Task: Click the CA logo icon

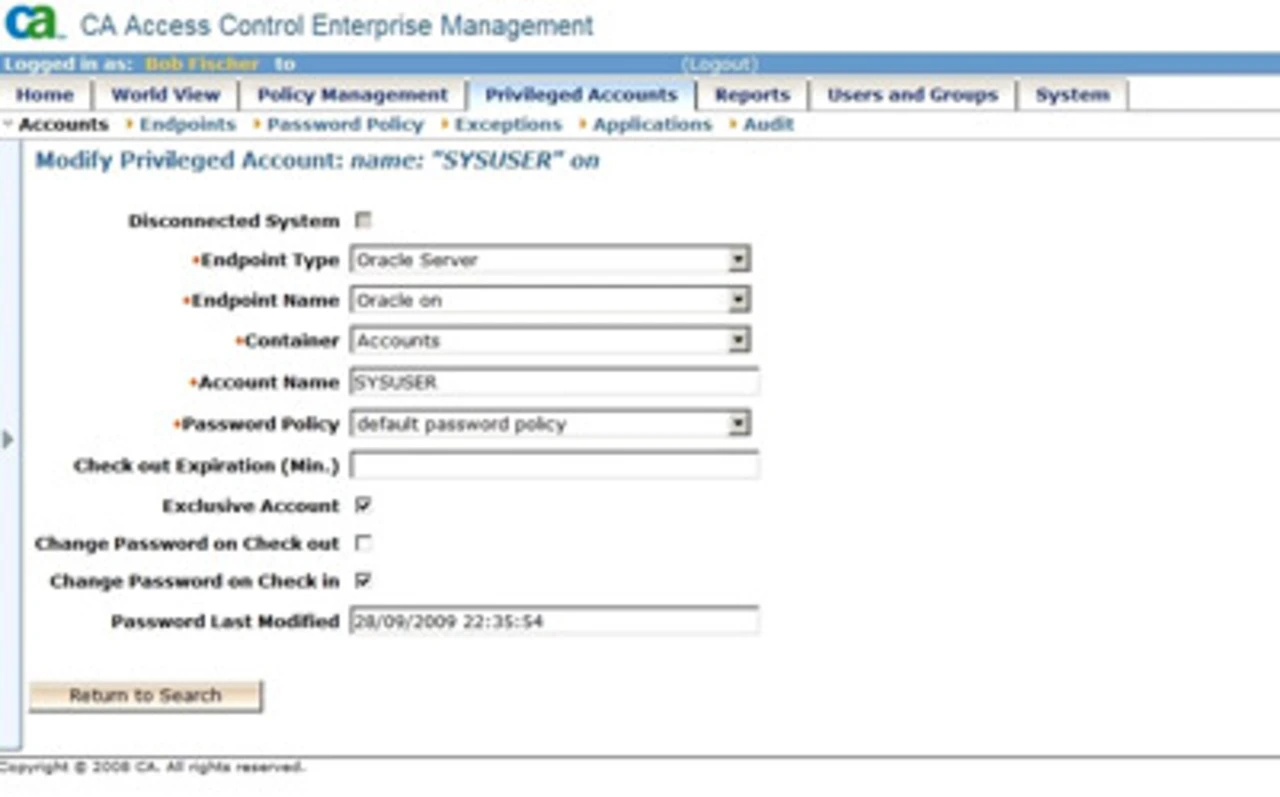Action: click(x=33, y=22)
